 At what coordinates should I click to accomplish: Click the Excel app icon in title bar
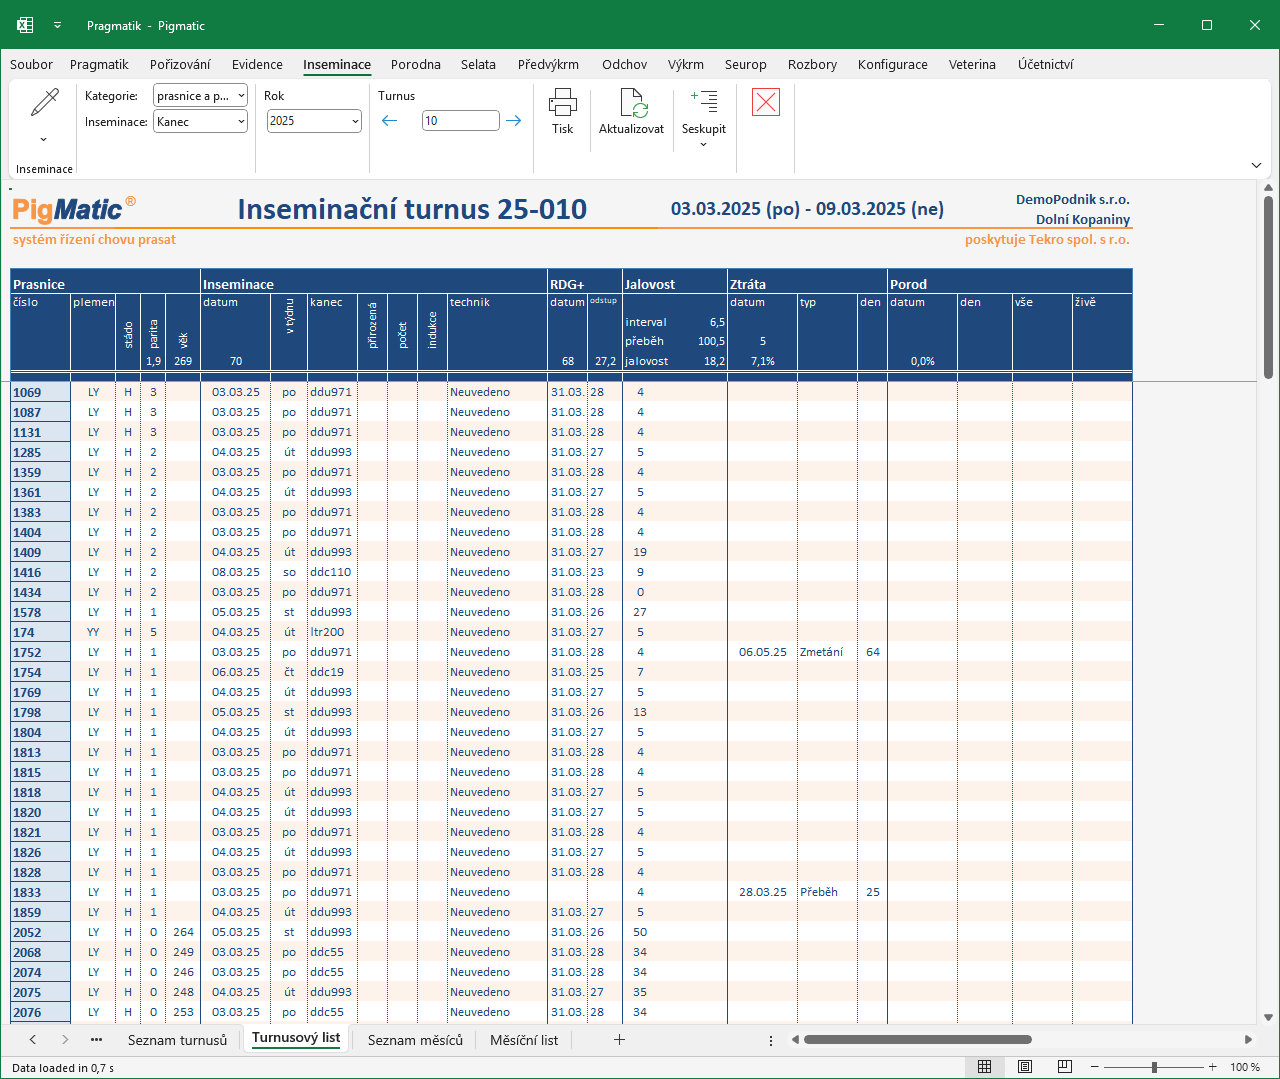[25, 25]
